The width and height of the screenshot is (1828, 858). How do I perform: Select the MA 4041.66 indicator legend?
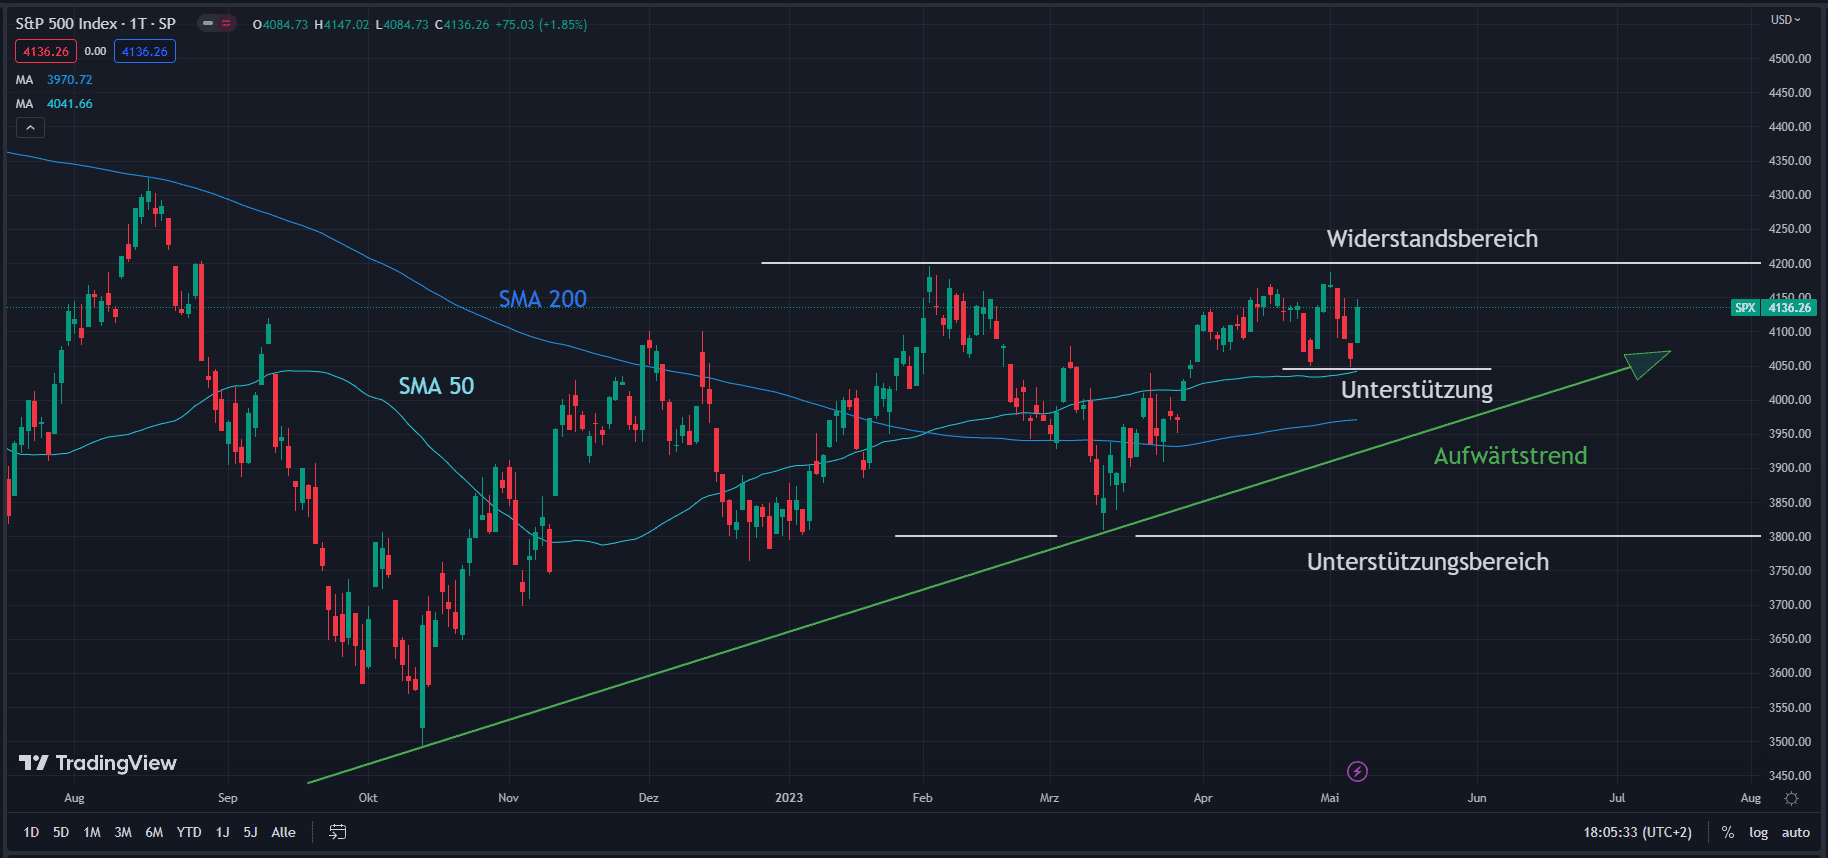coord(54,103)
